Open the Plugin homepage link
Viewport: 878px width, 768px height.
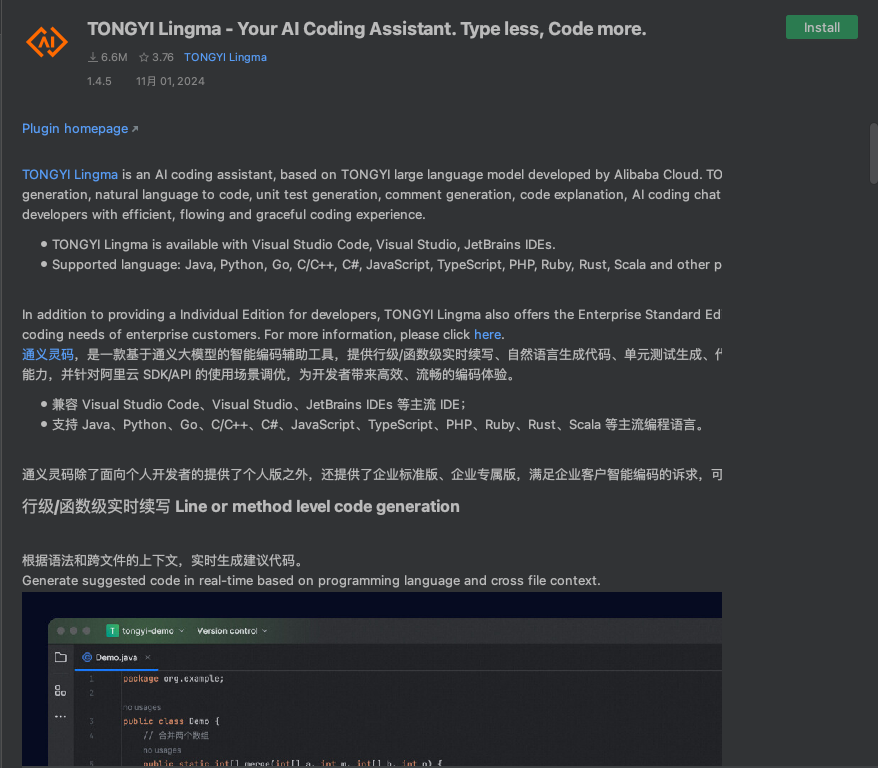pos(80,129)
